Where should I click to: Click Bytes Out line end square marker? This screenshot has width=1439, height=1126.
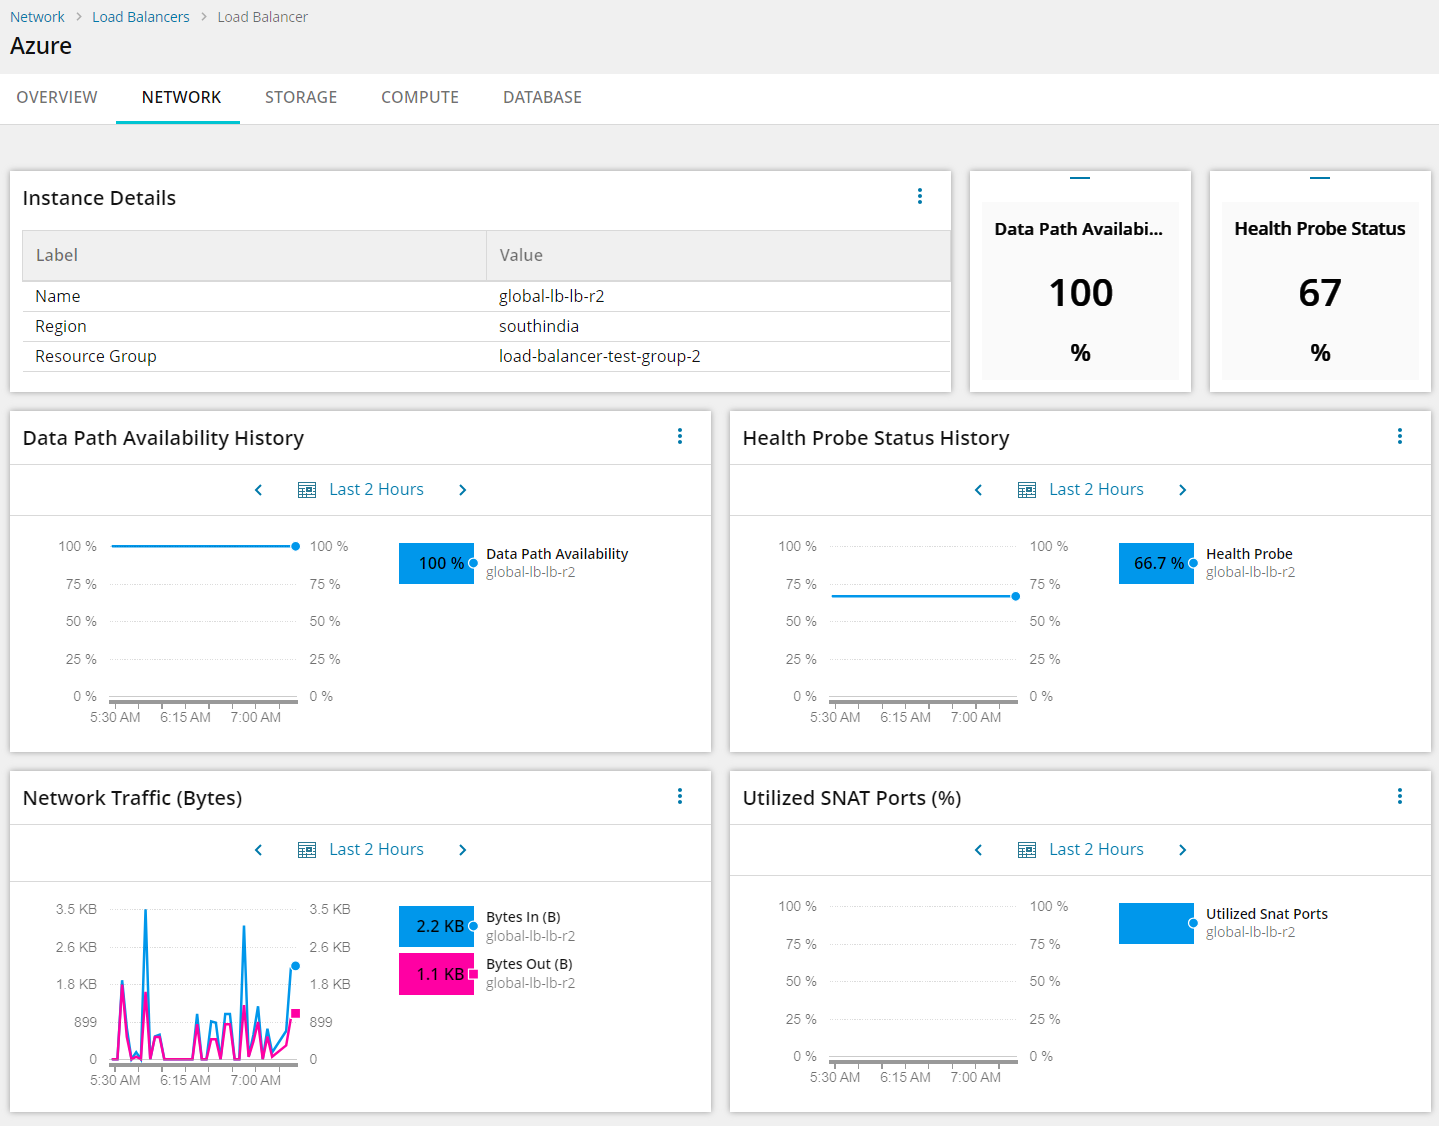pos(295,1013)
